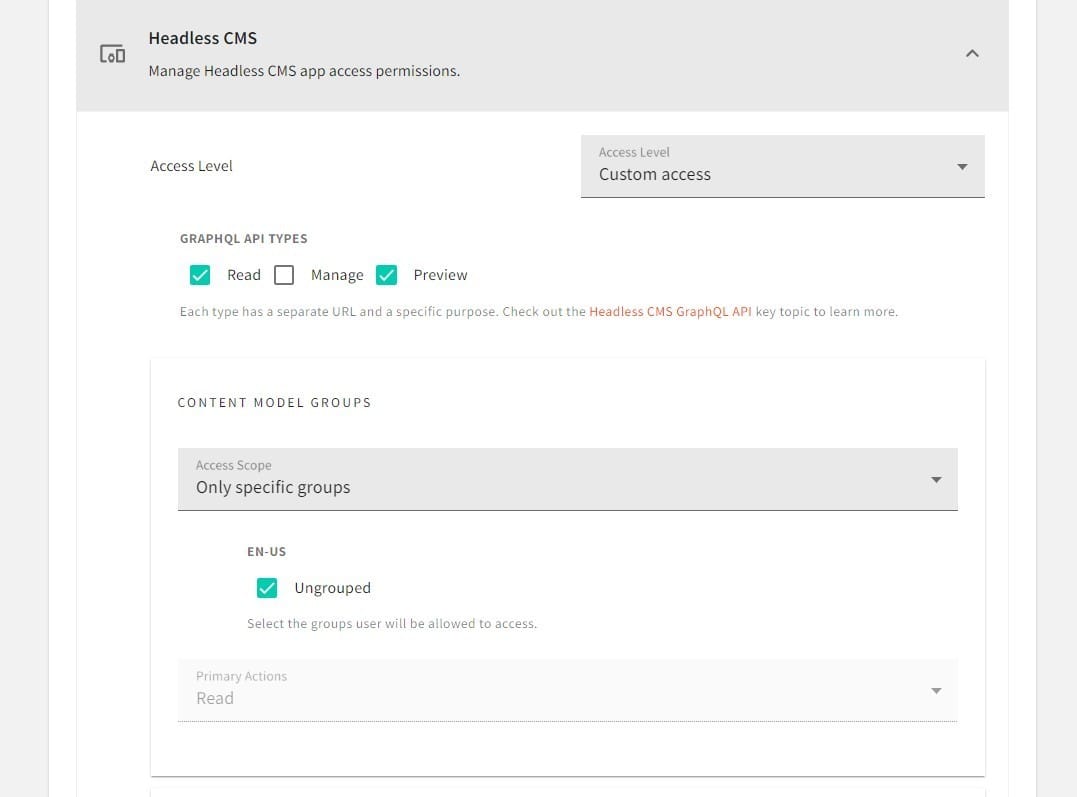Image resolution: width=1077 pixels, height=797 pixels.
Task: Uncheck the Read GraphQL API checkbox
Action: point(200,275)
